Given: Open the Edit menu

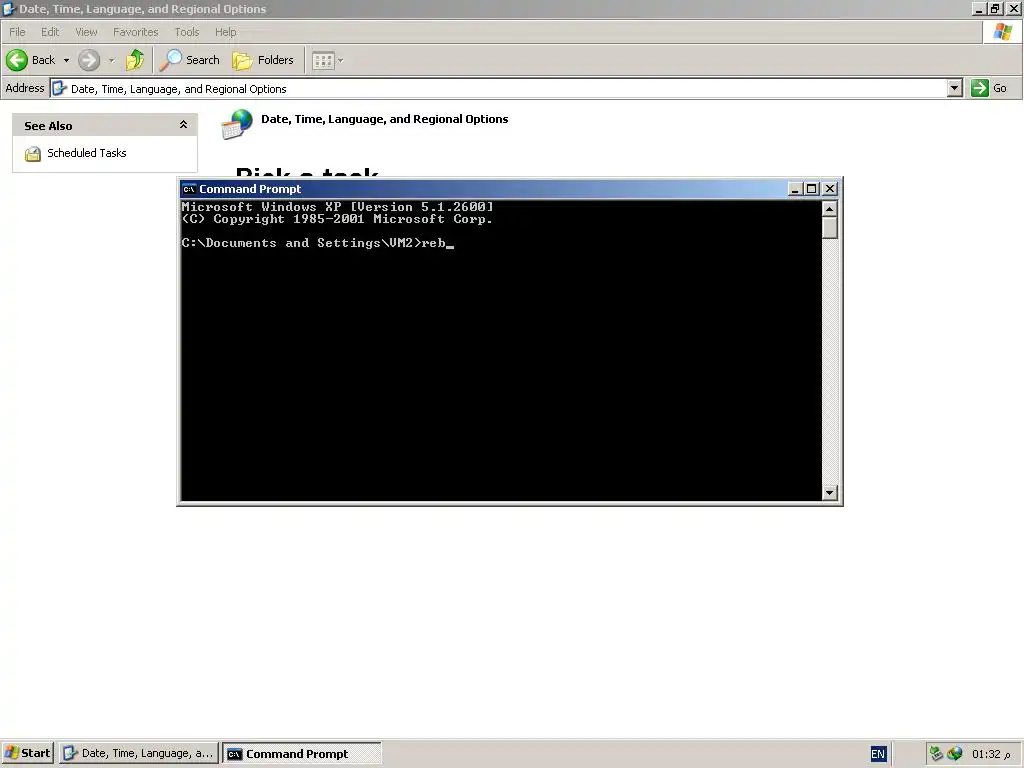Looking at the screenshot, I should point(50,32).
